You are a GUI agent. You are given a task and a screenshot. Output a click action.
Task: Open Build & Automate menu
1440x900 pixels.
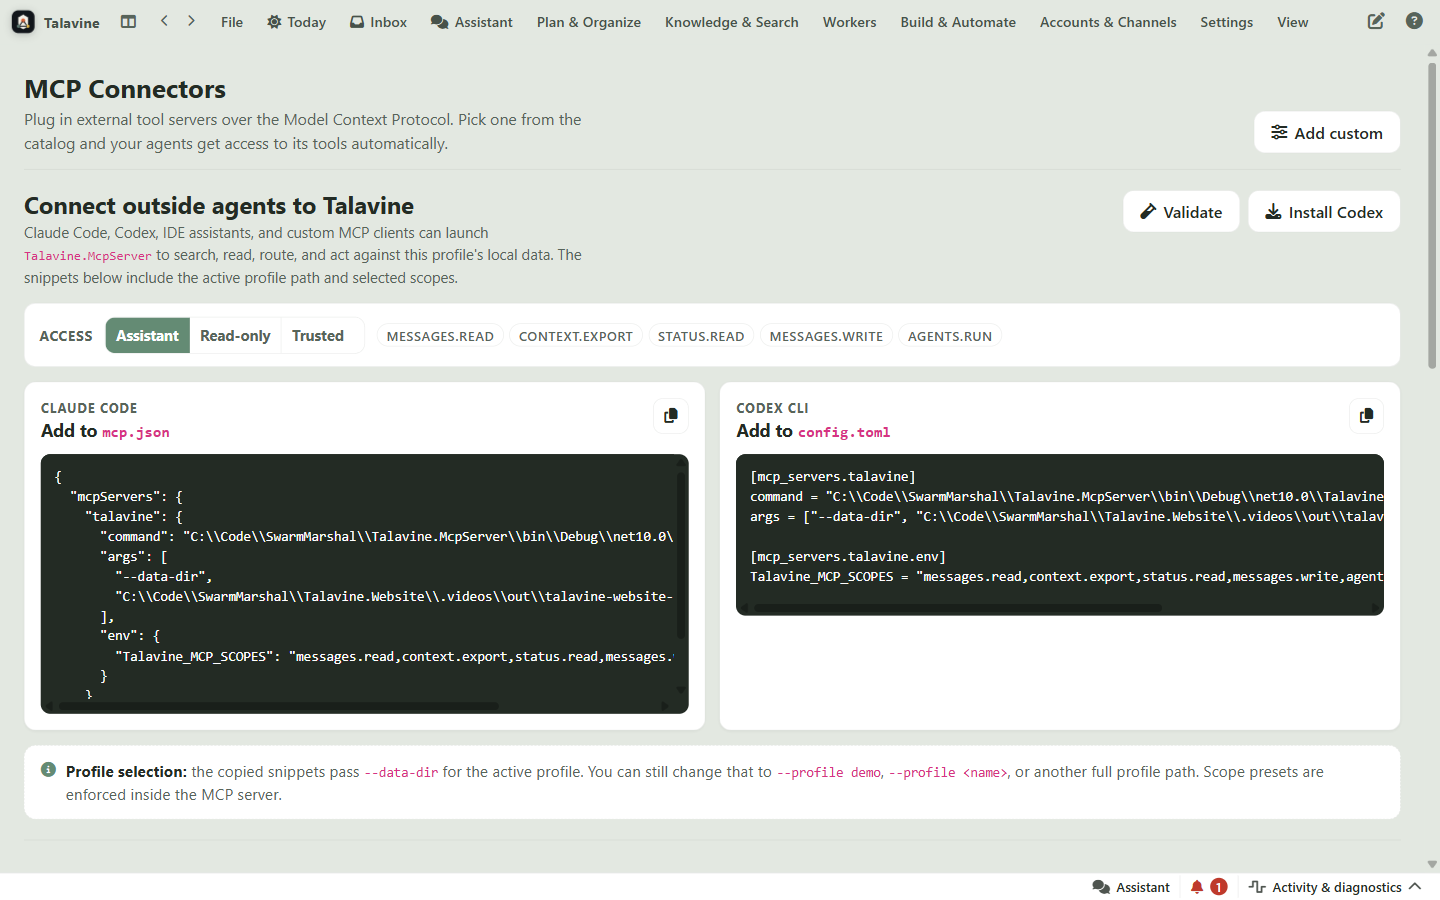[958, 22]
